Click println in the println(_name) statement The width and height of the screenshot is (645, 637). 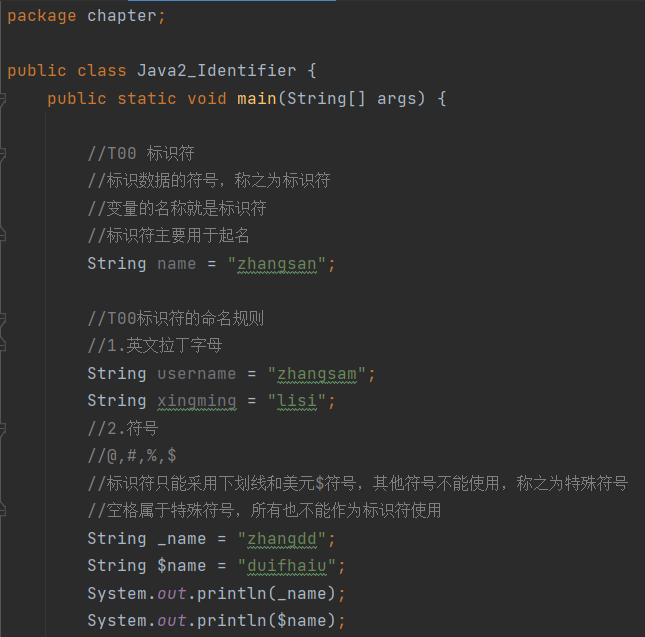tap(236, 594)
